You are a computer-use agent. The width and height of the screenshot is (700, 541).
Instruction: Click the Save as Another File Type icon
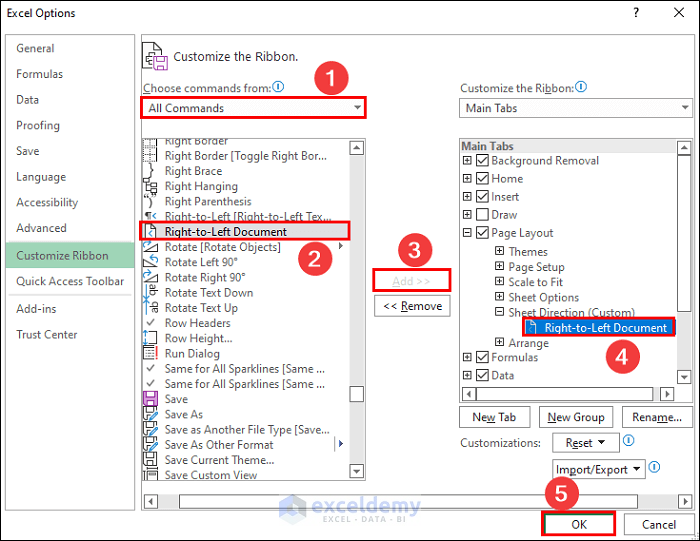click(150, 429)
